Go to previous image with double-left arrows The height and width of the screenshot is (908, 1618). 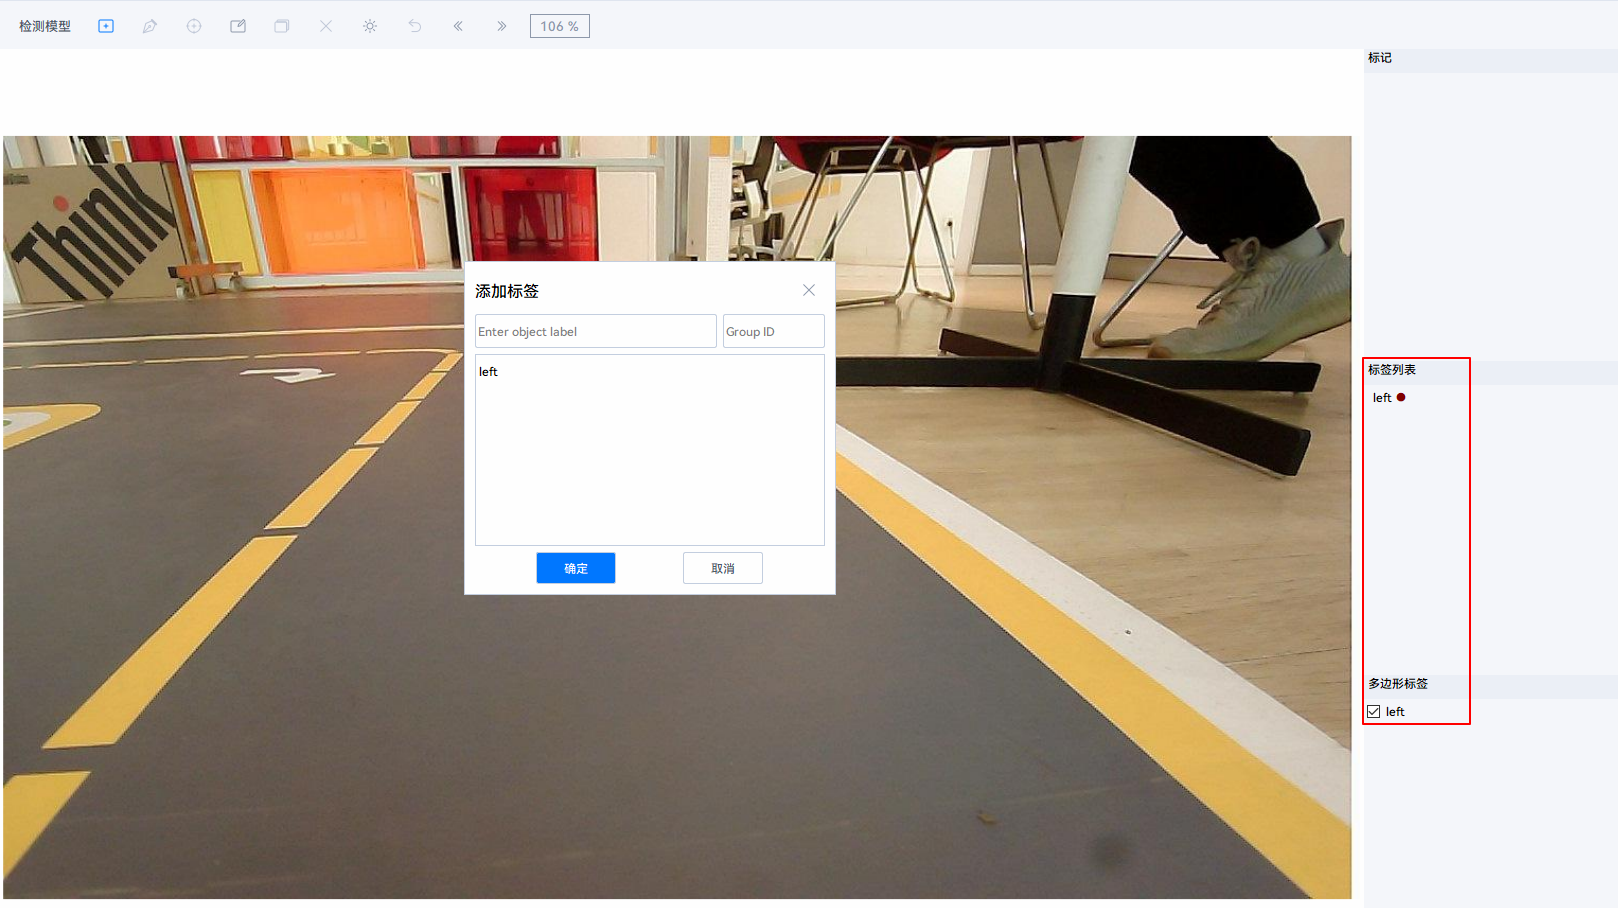coord(458,26)
